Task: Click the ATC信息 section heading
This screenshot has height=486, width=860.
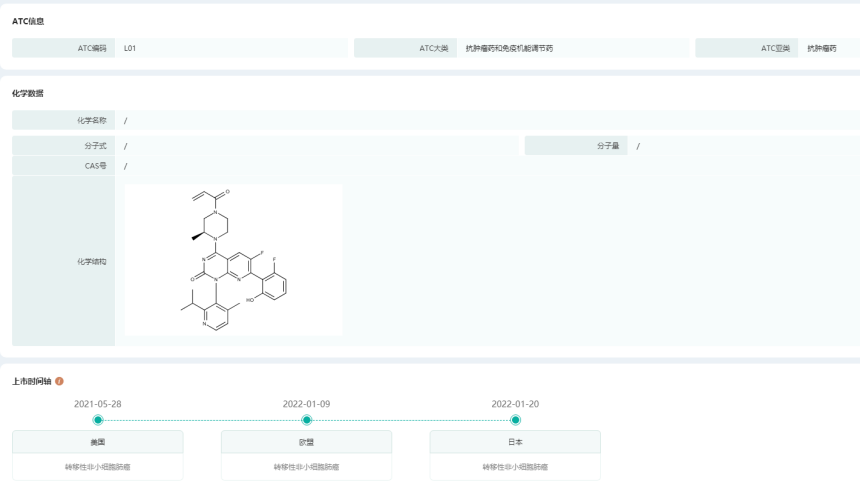Action: [x=28, y=21]
